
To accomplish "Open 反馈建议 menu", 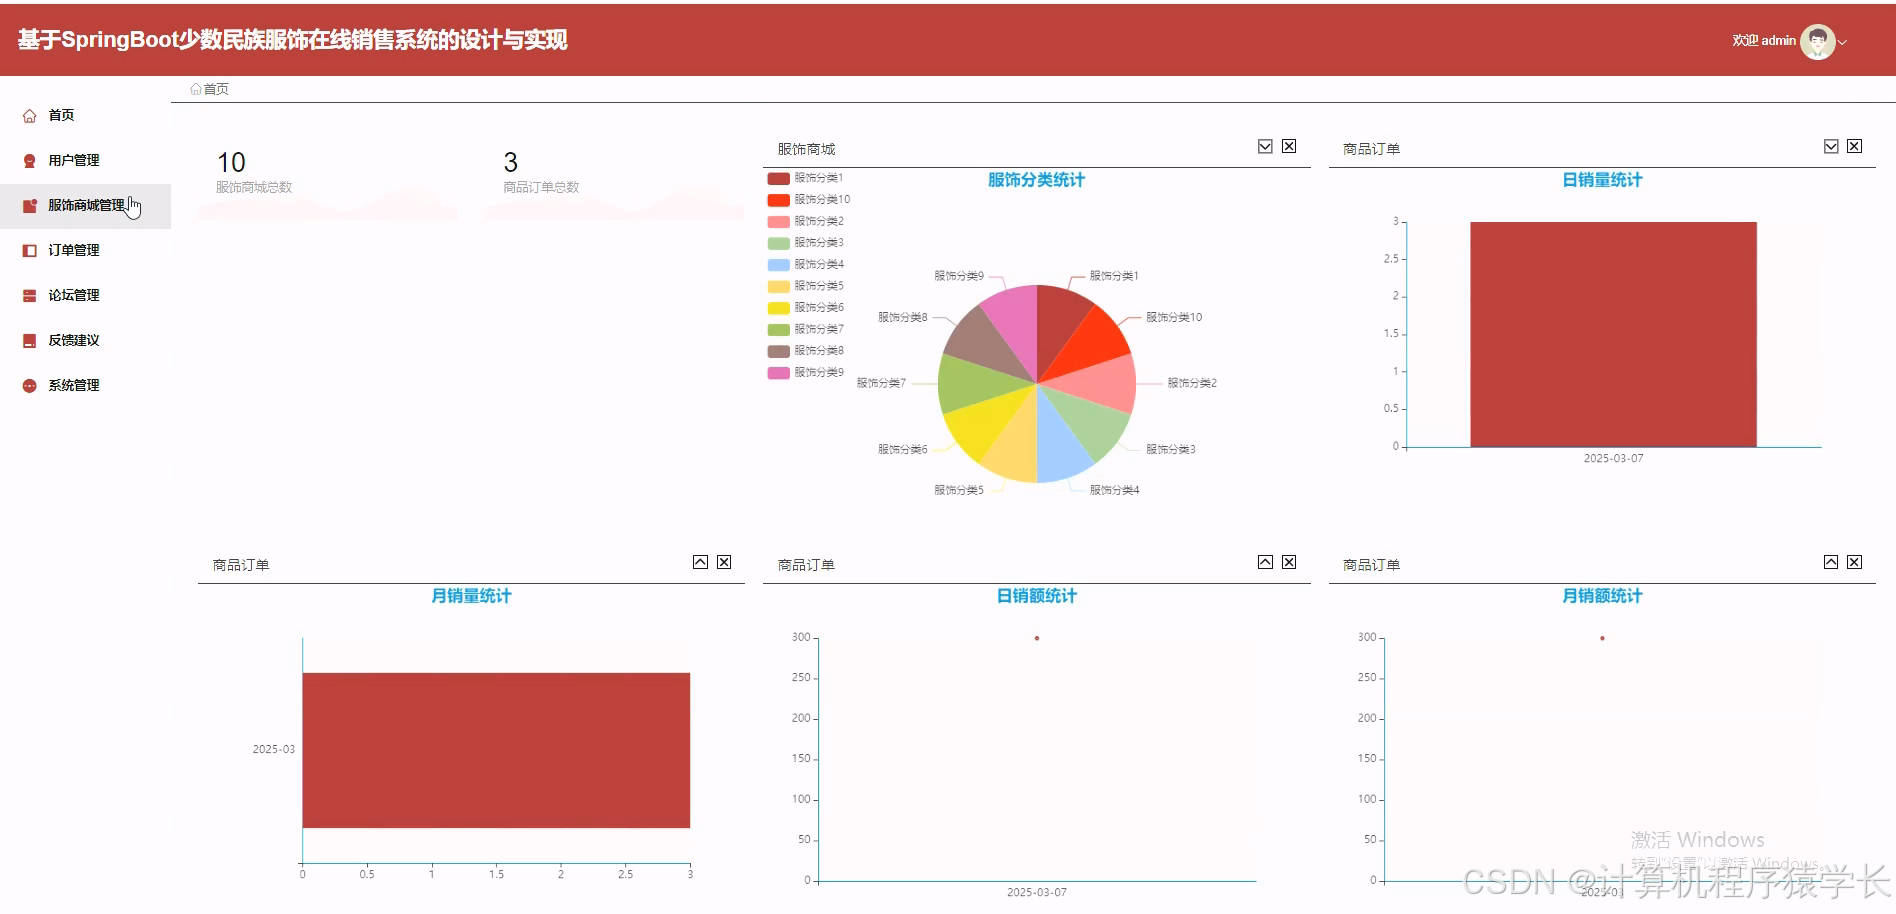I will click(x=85, y=341).
